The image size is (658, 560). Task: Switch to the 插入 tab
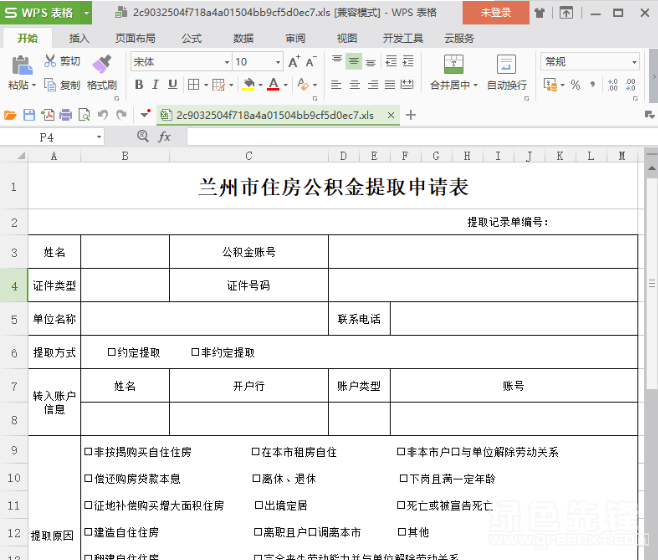79,39
